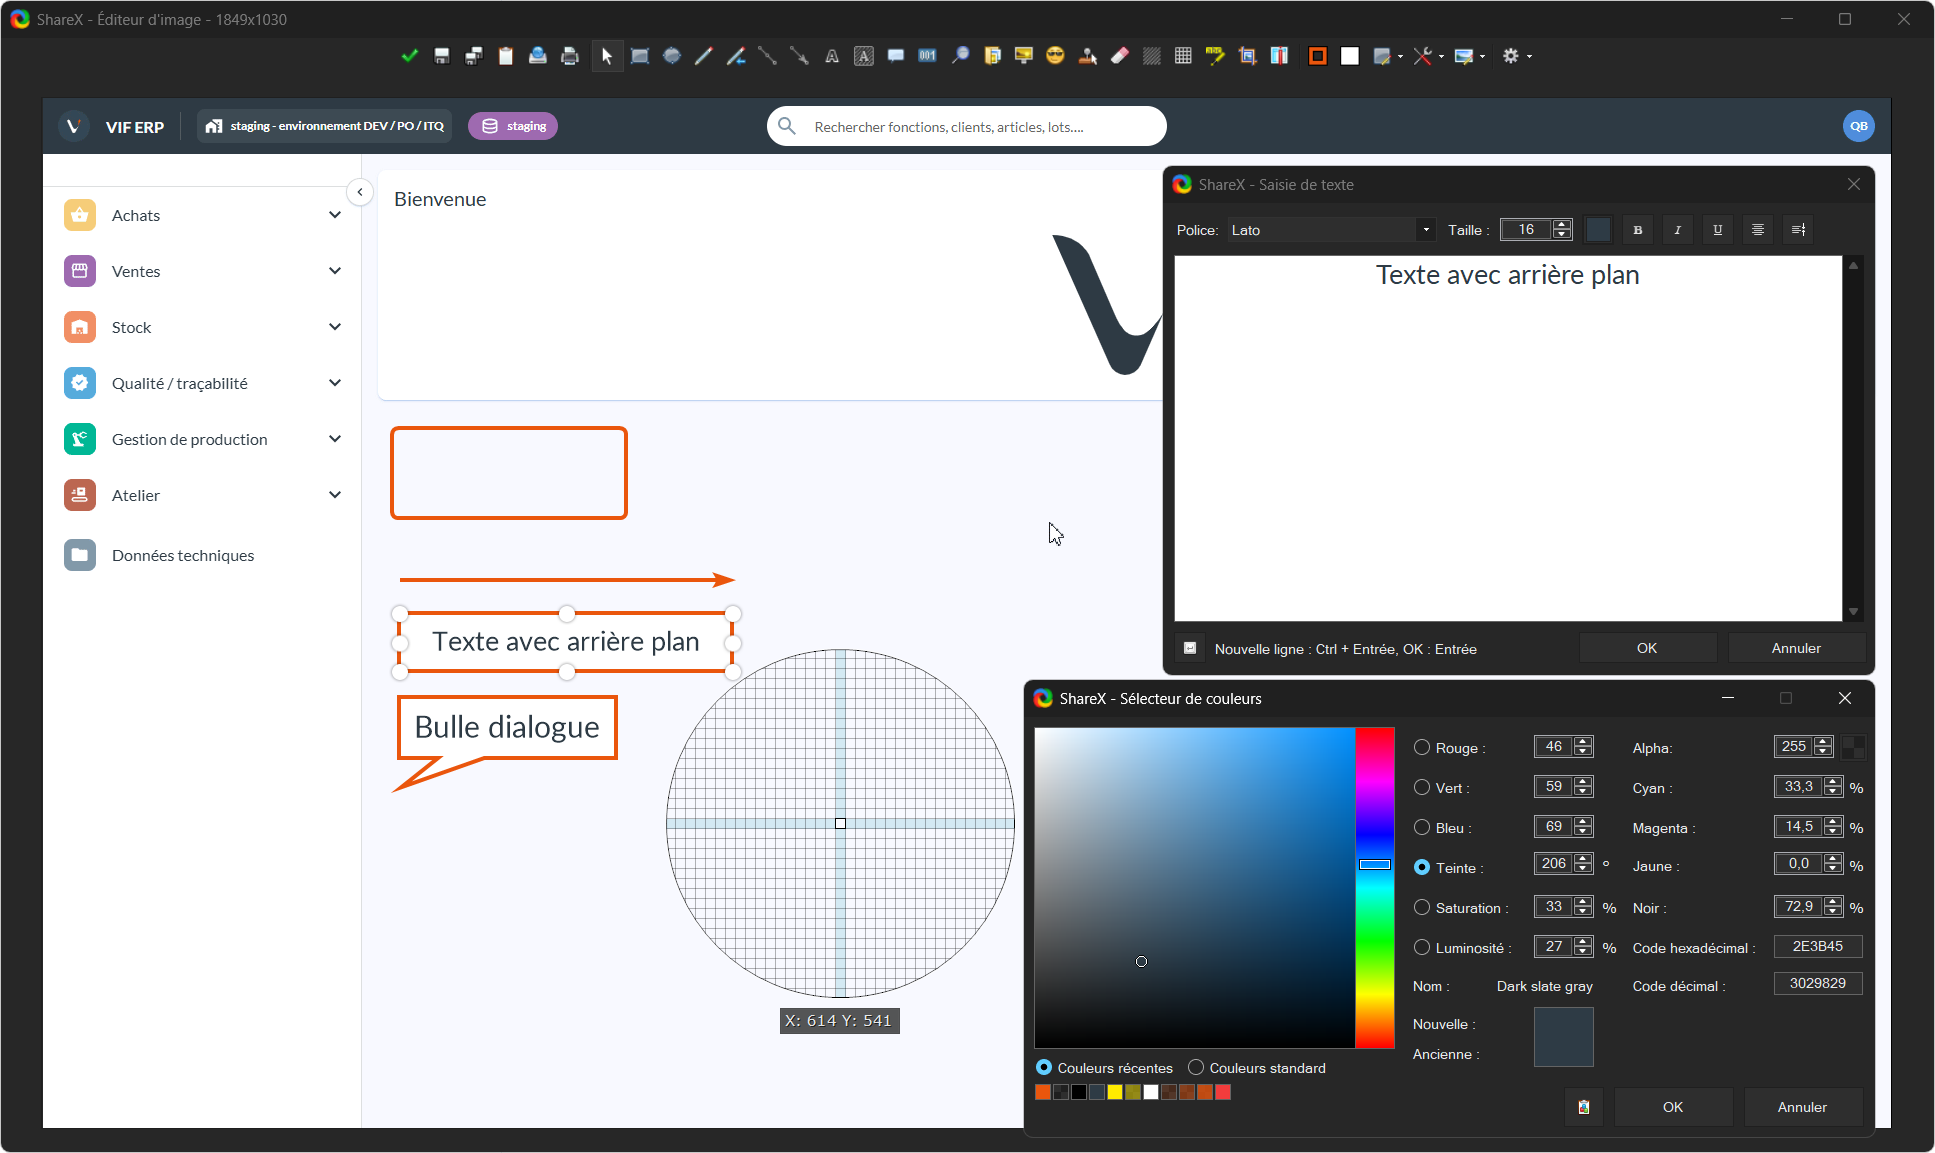Click Annuler in text entry dialog
Screen dimensions: 1935x1153
1796,648
